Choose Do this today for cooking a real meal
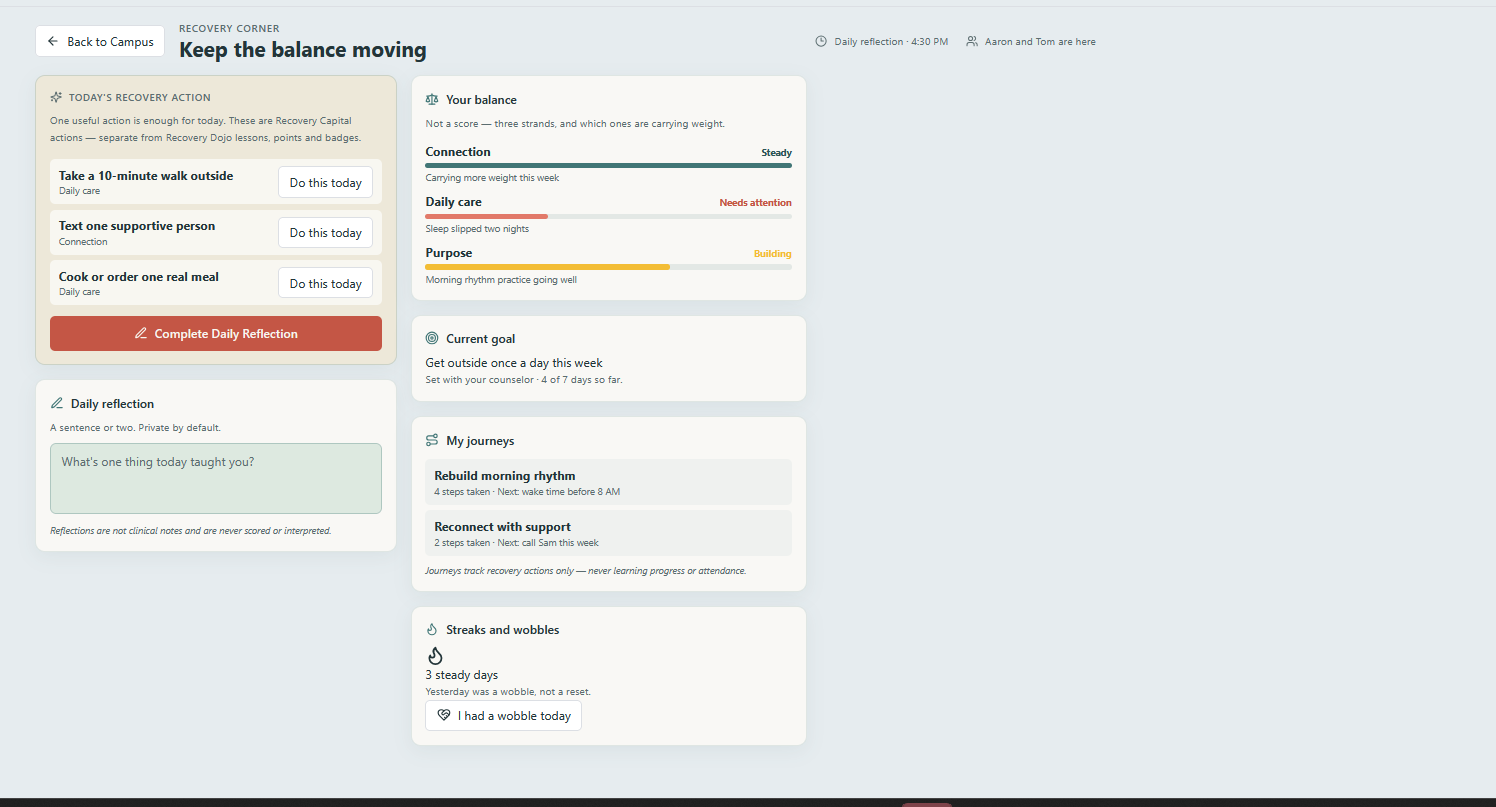Image resolution: width=1496 pixels, height=807 pixels. (x=325, y=284)
